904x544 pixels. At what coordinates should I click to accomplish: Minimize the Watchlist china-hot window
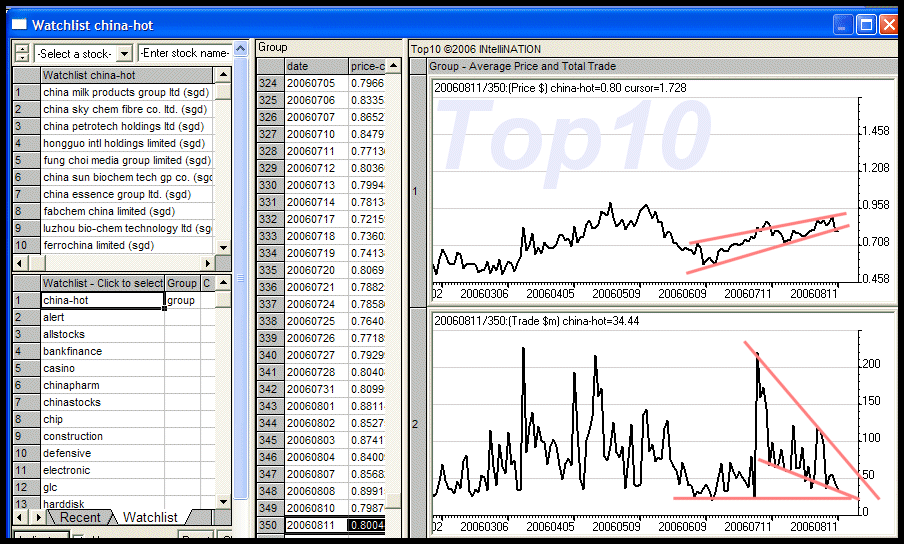(843, 25)
